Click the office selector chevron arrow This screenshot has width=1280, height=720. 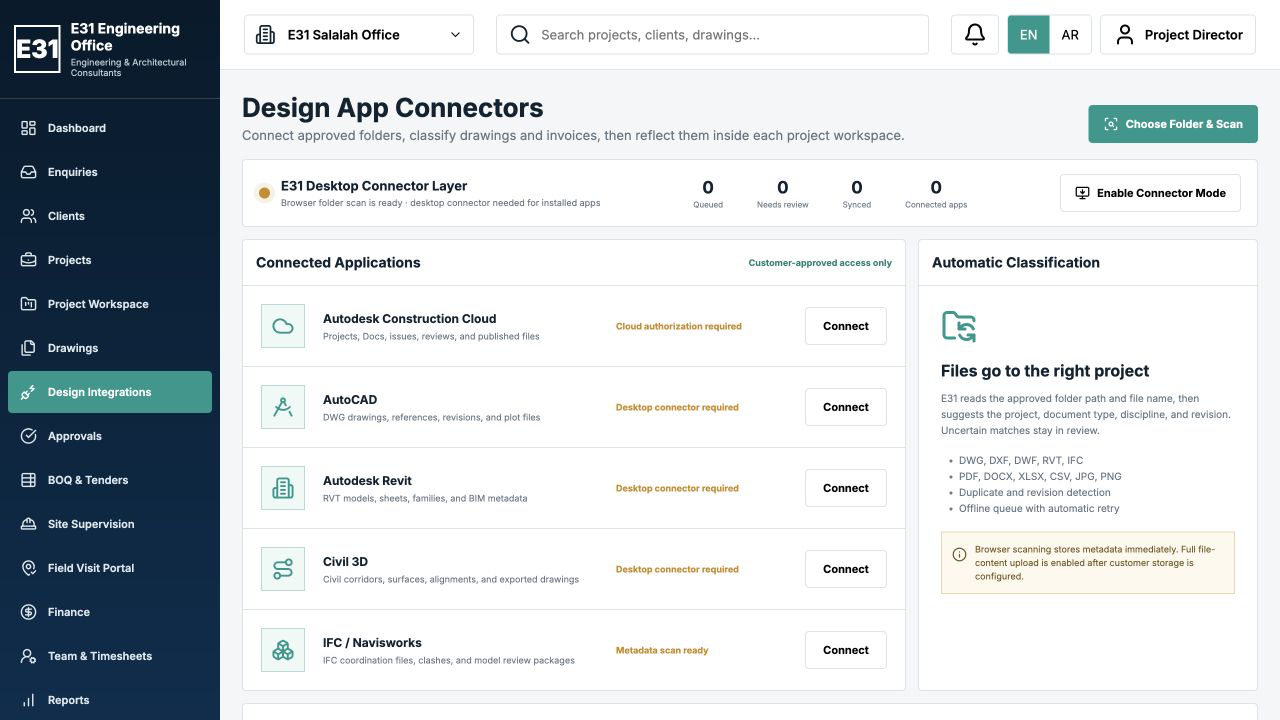[x=455, y=35]
